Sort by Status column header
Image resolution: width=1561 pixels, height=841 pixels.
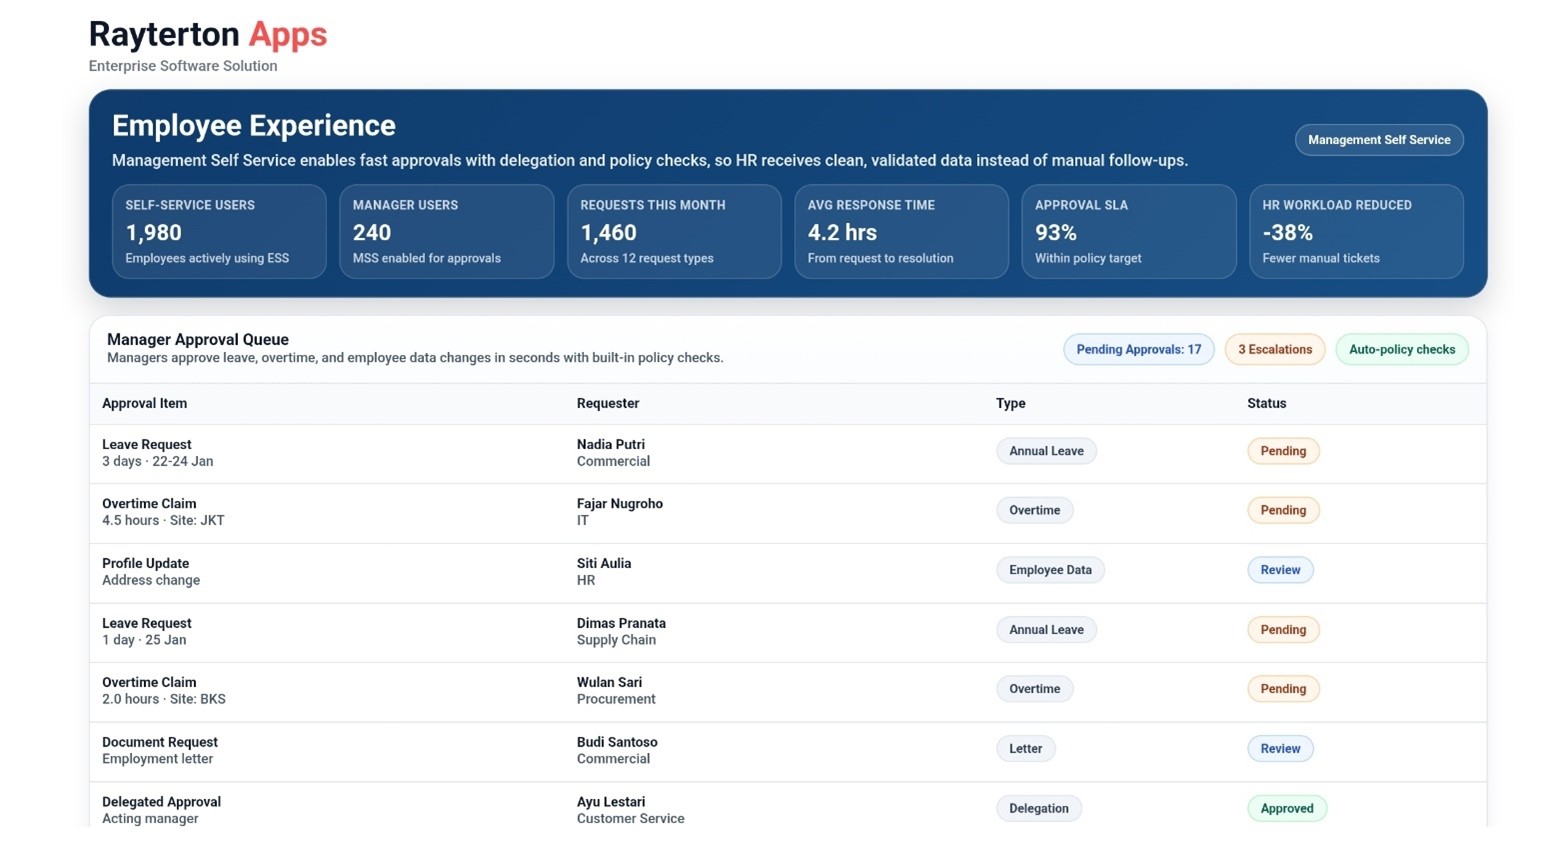click(x=1266, y=404)
